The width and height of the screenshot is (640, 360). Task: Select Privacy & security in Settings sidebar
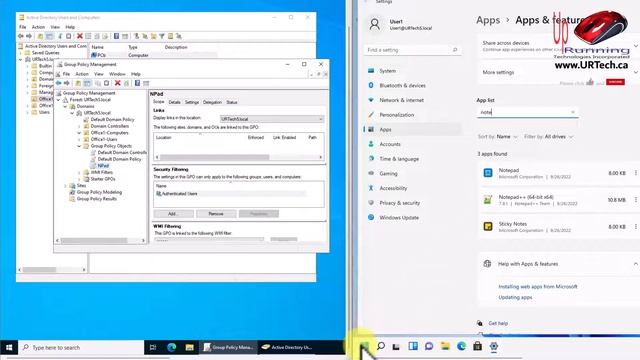coord(400,203)
